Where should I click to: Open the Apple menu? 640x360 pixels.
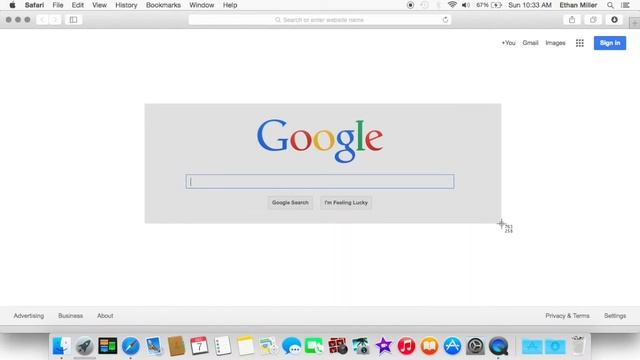pos(12,5)
